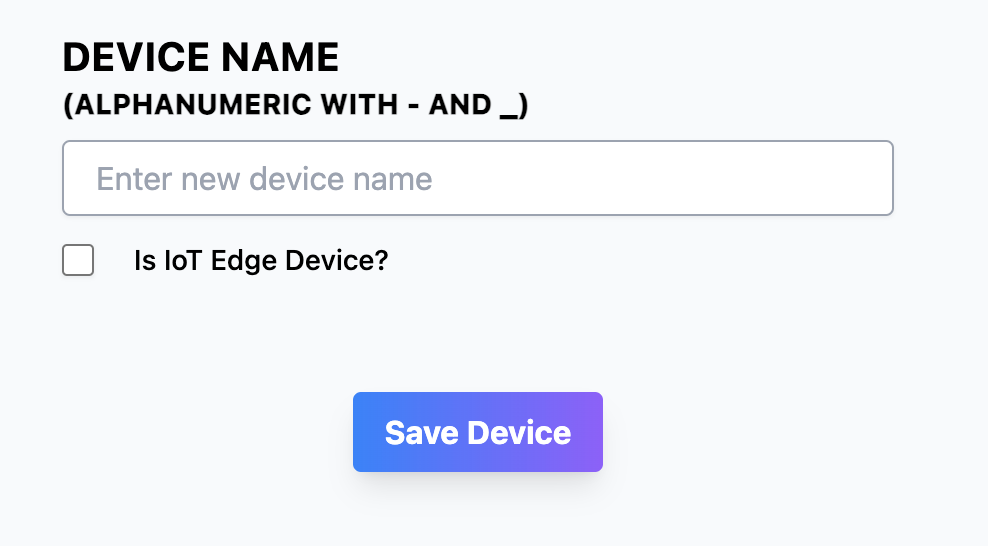Activate the Device Name text input box
The width and height of the screenshot is (988, 546).
click(x=478, y=178)
